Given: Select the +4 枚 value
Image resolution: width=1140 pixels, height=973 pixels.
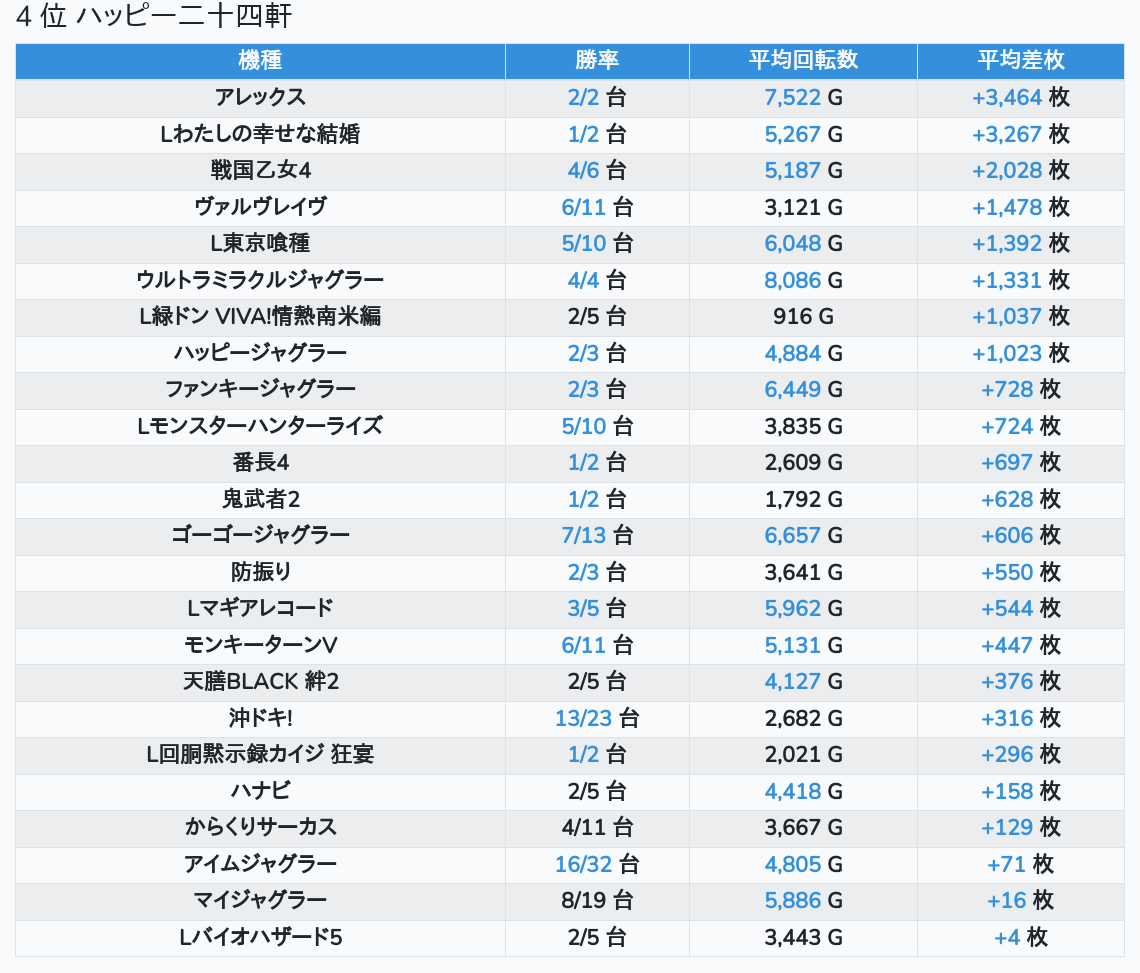Looking at the screenshot, I should 1021,937.
